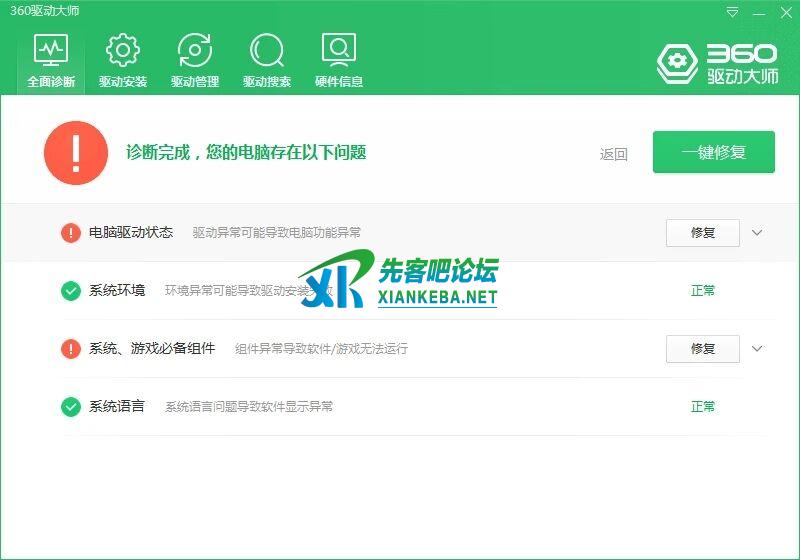
Task: Click the 一键修复 one-click repair button
Action: pyautogui.click(x=713, y=153)
